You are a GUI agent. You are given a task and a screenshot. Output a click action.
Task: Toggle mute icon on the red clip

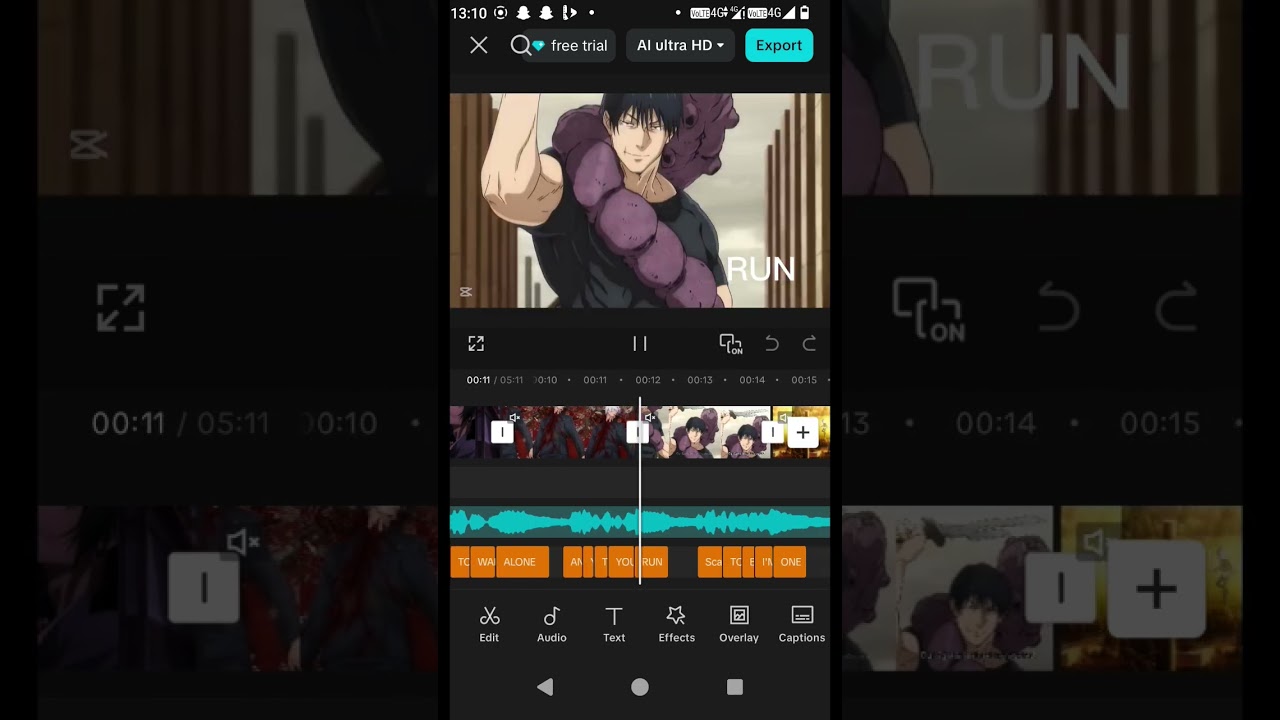[x=515, y=417]
